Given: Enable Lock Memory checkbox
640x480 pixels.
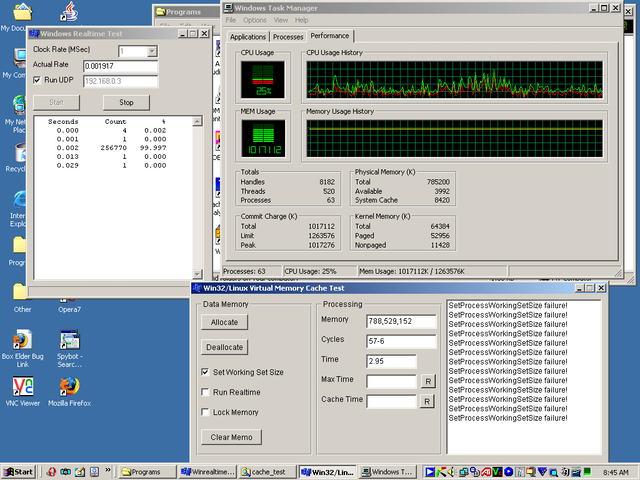Looking at the screenshot, I should (205, 412).
